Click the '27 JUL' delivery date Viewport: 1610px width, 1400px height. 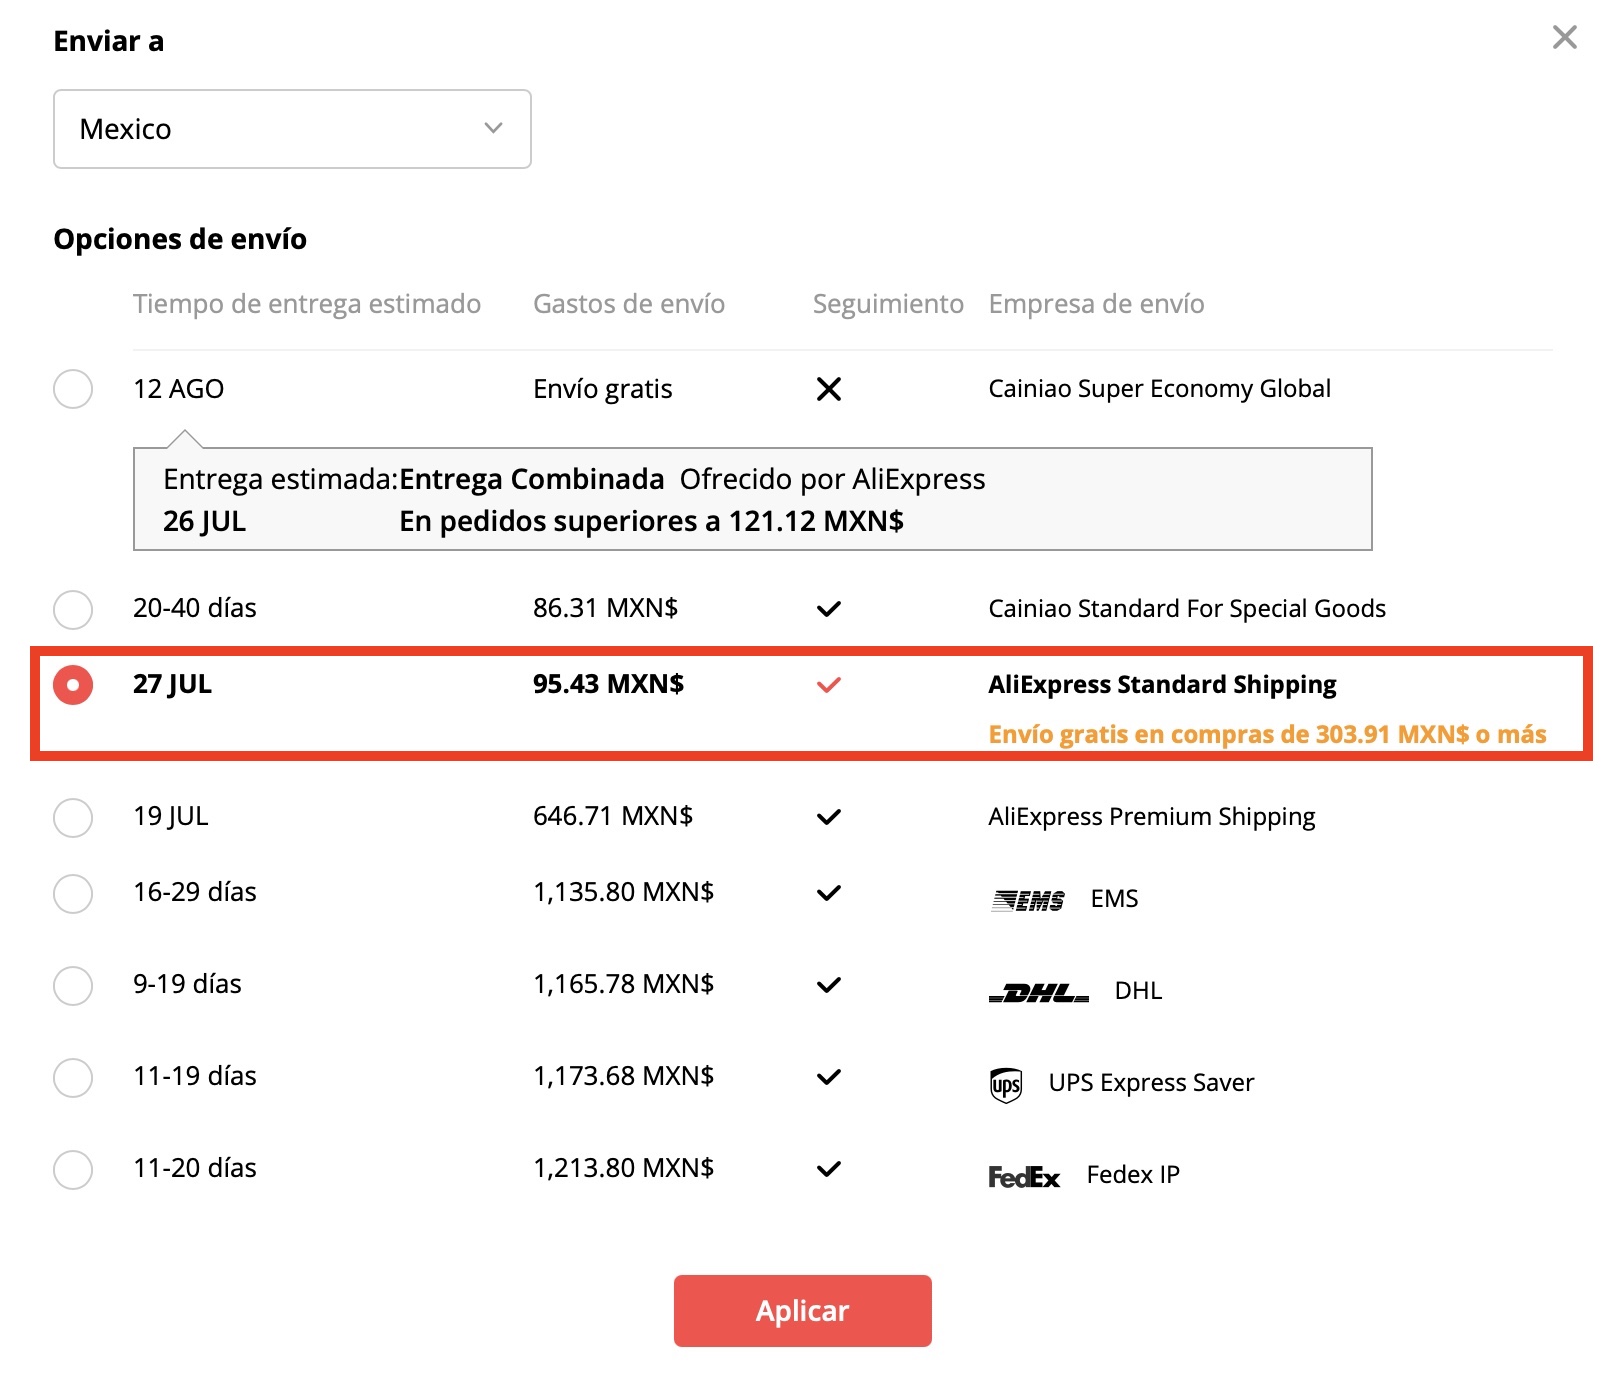[173, 685]
